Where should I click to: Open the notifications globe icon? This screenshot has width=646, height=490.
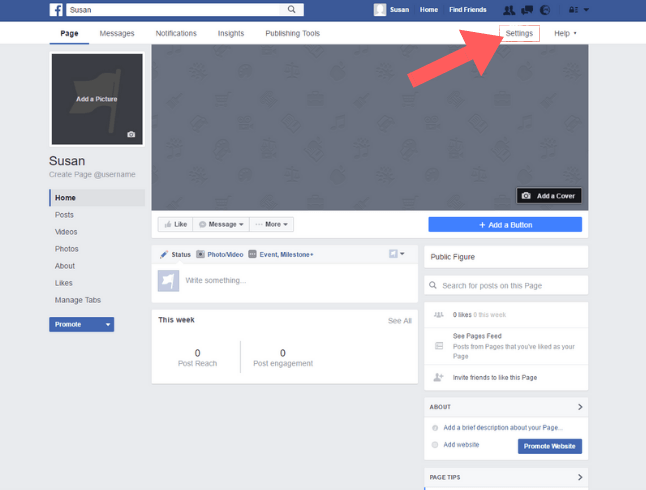click(545, 10)
